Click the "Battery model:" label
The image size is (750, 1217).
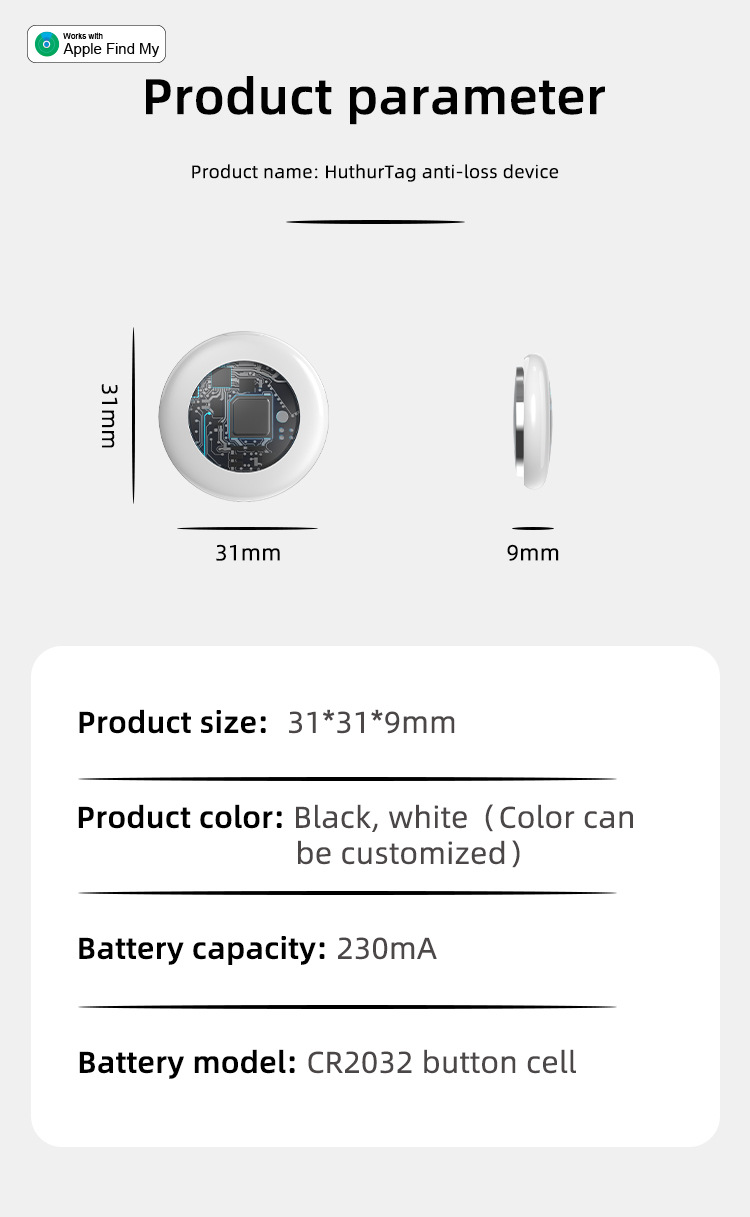coord(187,1062)
